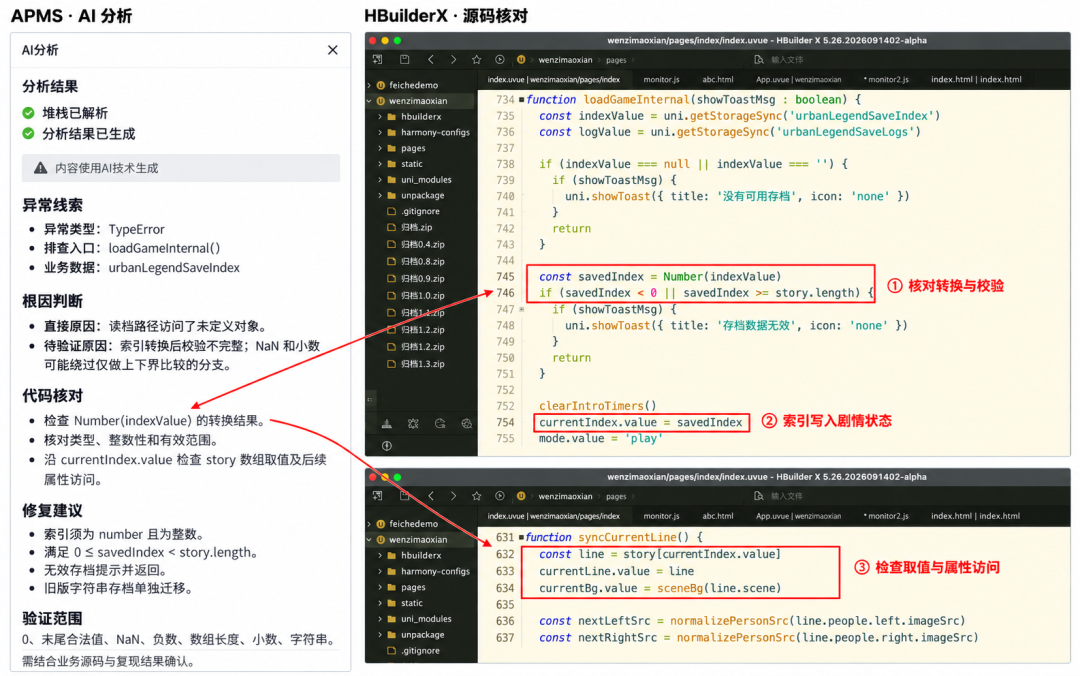
Task: Go back using upper HBuilderX back arrow
Action: click(x=430, y=59)
